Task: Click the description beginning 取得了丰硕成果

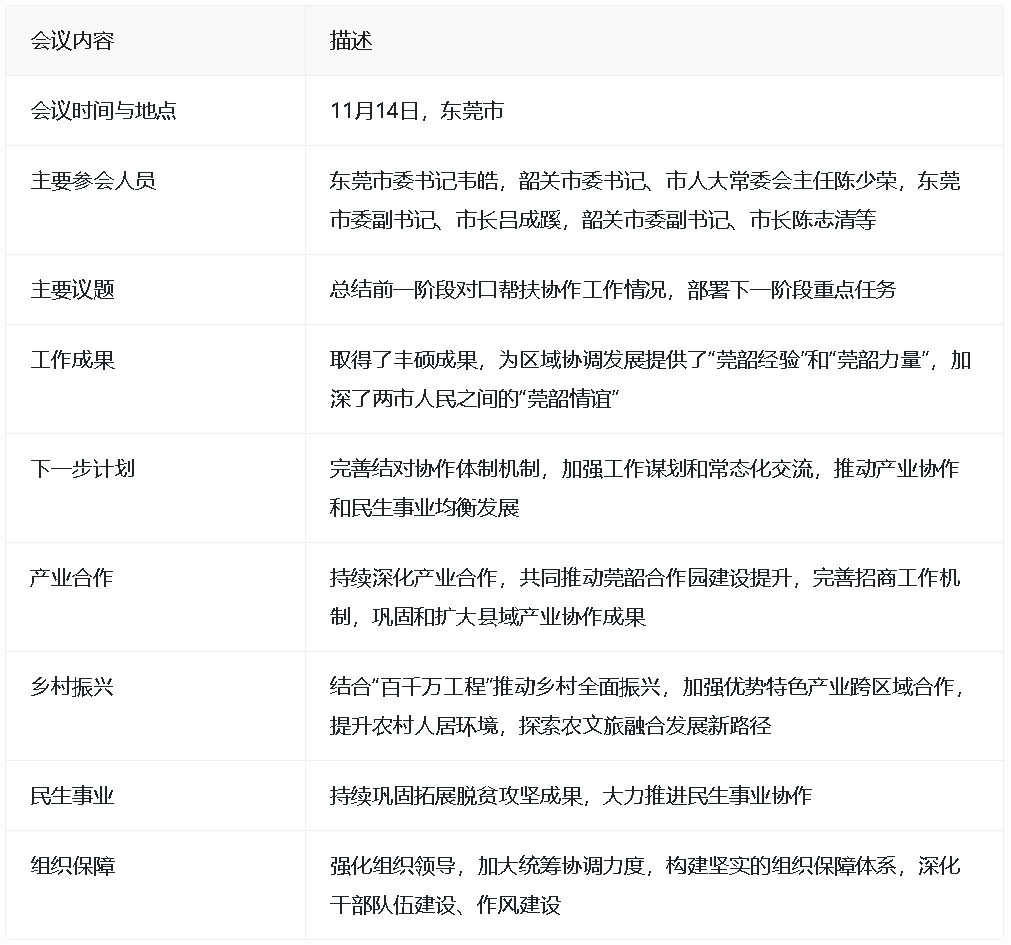Action: [649, 379]
